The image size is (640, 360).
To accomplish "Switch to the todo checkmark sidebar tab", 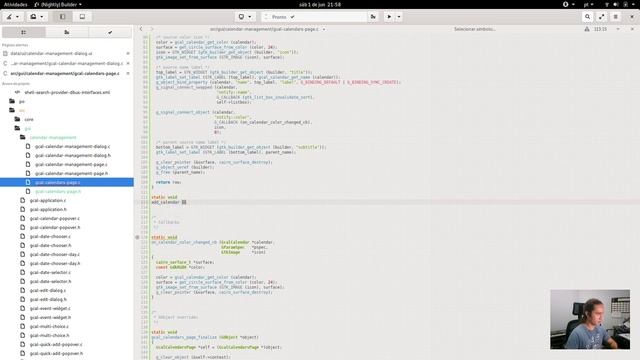I will click(110, 32).
